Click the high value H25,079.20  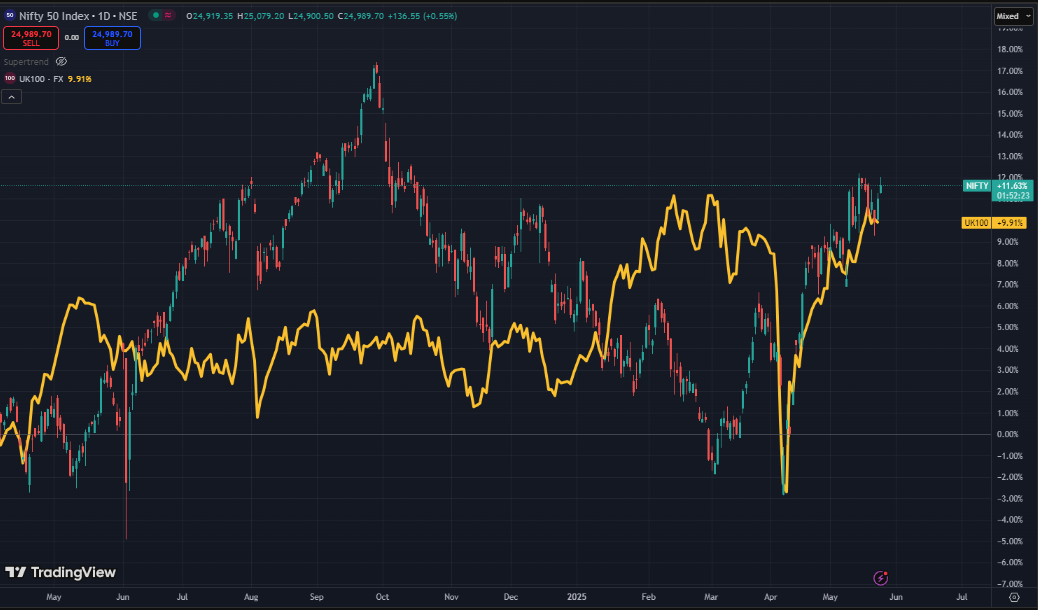(x=260, y=16)
